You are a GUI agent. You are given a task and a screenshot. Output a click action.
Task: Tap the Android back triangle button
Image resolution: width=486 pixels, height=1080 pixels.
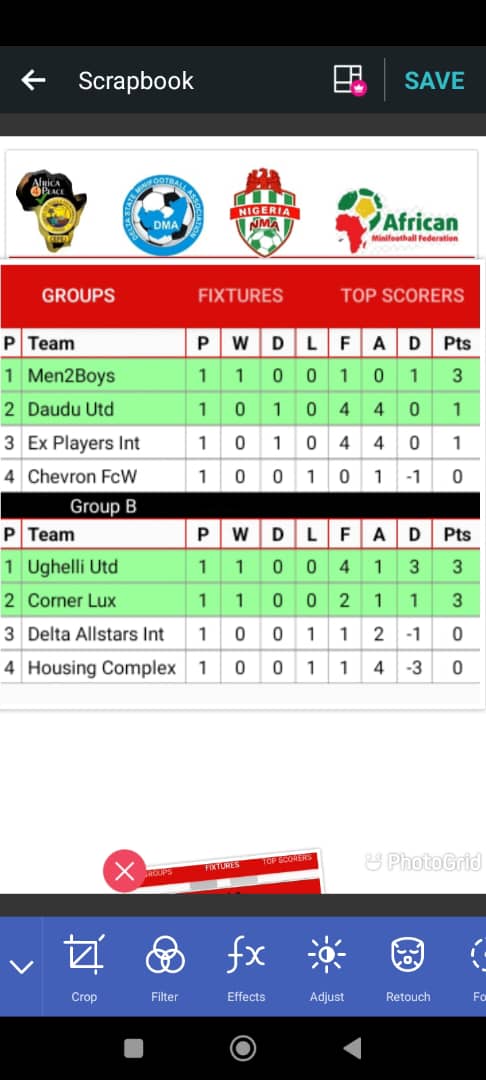(352, 1048)
